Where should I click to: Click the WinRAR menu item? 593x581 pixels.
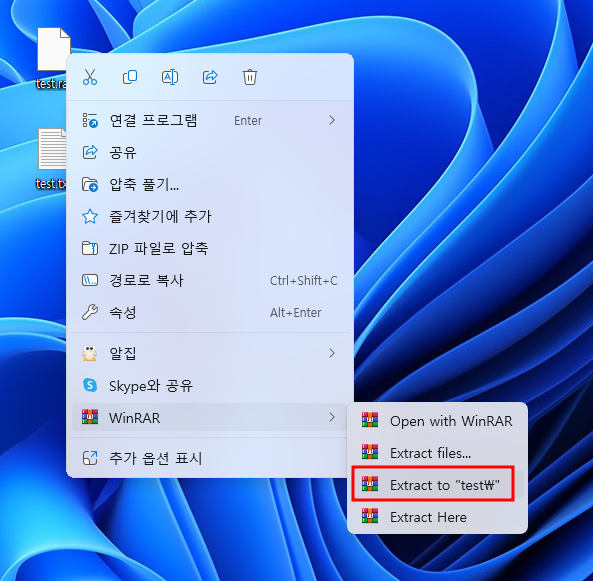click(x=210, y=417)
